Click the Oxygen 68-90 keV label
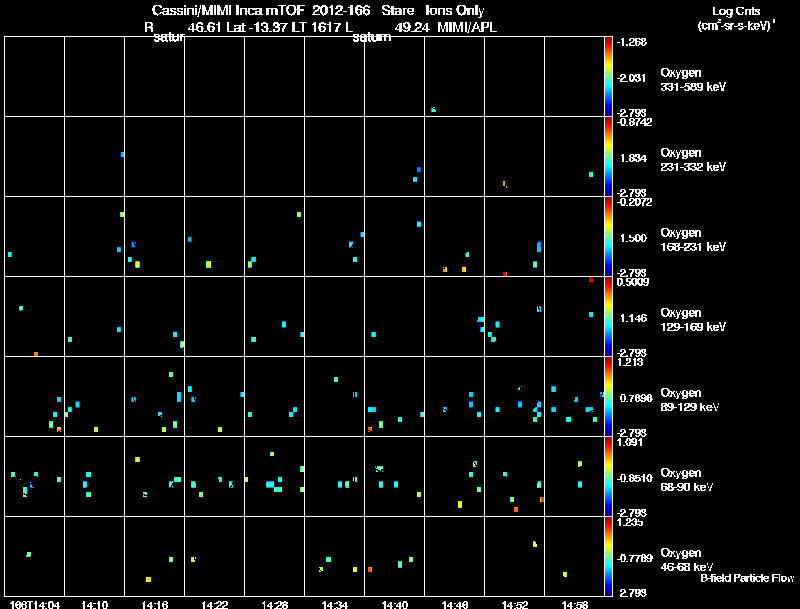The width and height of the screenshot is (800, 609). pyautogui.click(x=687, y=480)
